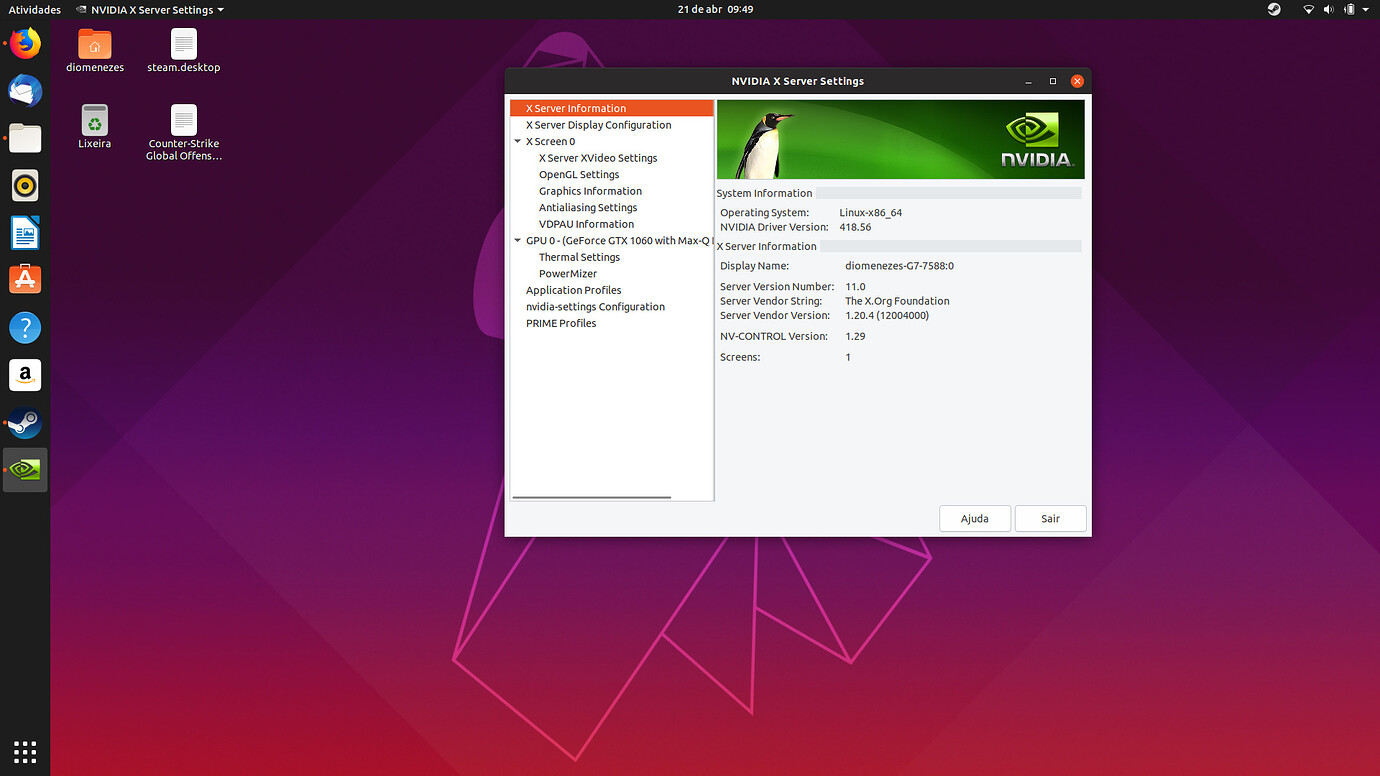Select X Server Information in tree
Image resolution: width=1380 pixels, height=776 pixels.
point(612,108)
